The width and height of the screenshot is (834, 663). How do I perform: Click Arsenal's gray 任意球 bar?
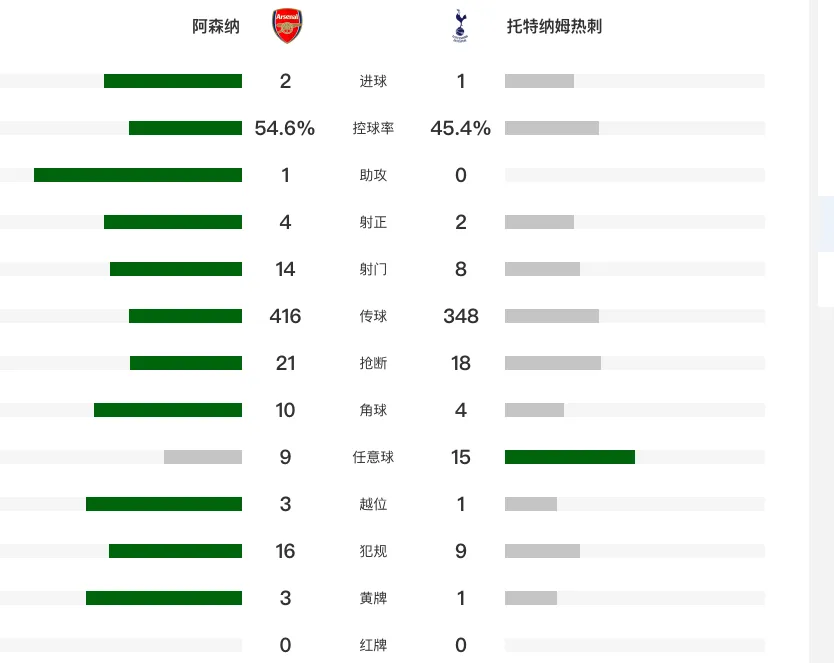[x=203, y=457]
